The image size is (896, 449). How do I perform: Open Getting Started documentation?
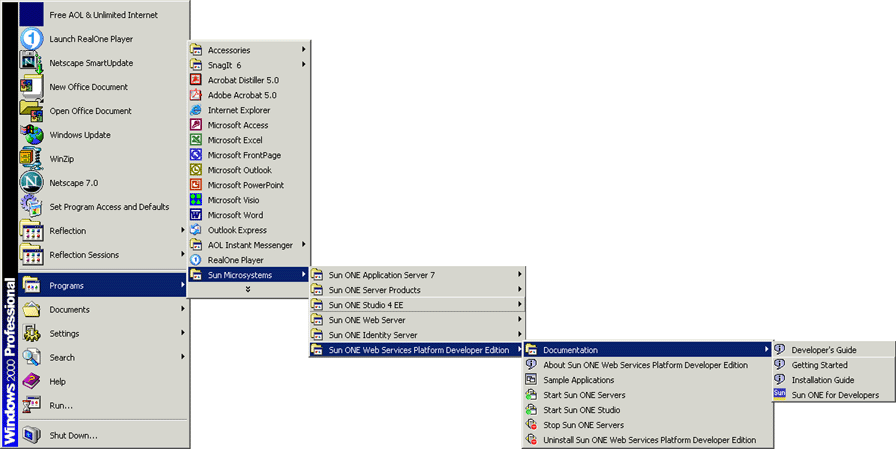[x=833, y=364]
